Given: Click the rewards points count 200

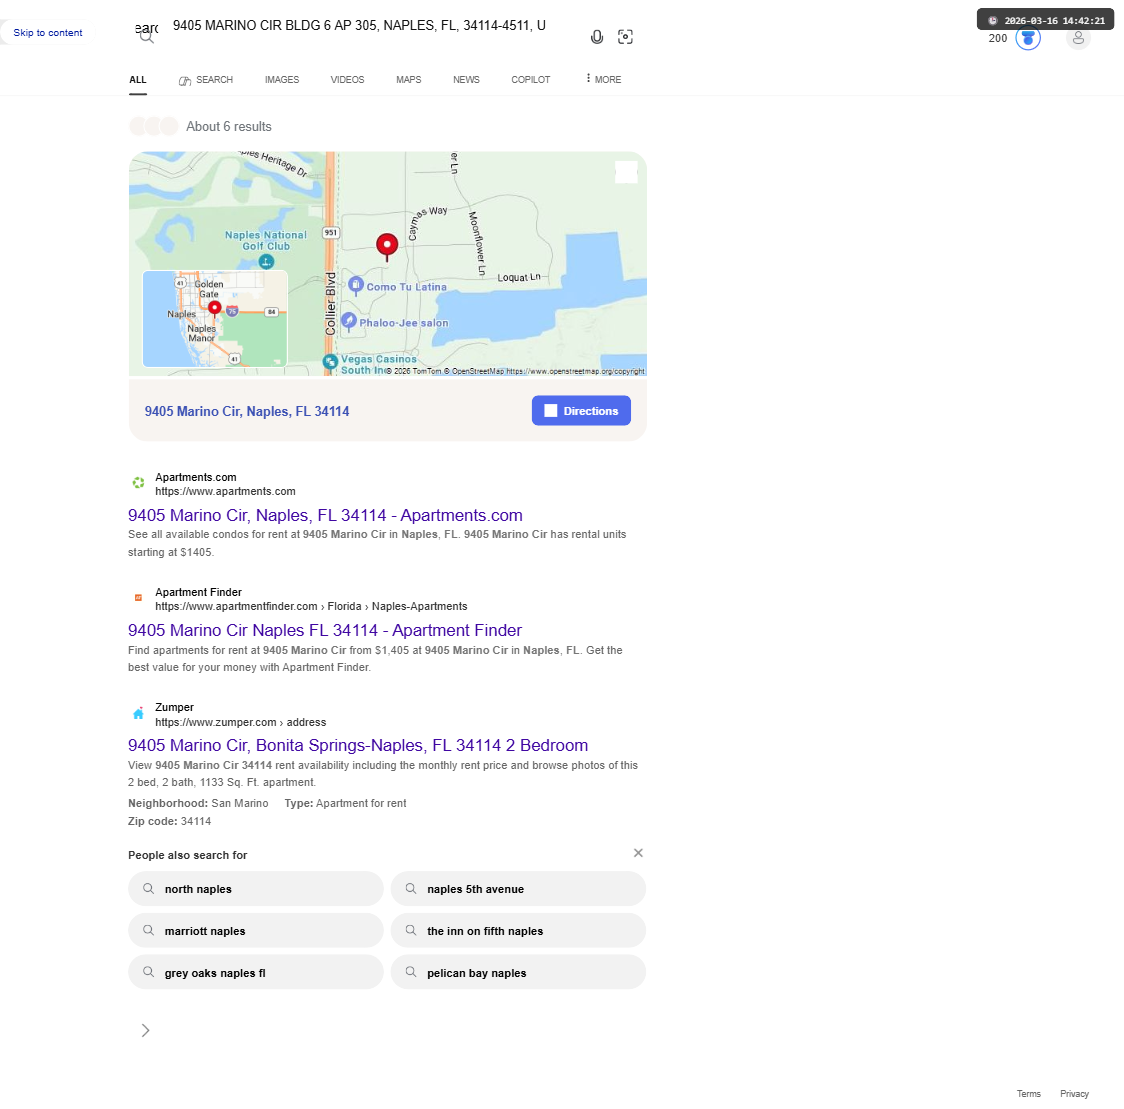Looking at the screenshot, I should [x=998, y=39].
